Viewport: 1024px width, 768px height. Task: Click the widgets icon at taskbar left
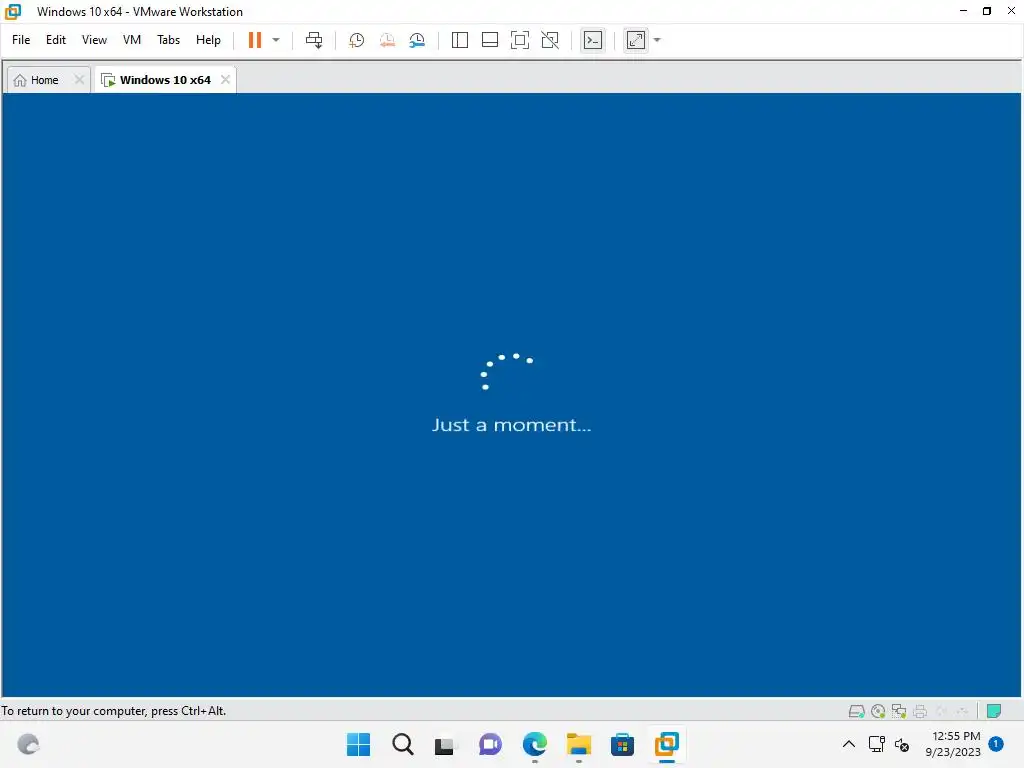click(28, 744)
